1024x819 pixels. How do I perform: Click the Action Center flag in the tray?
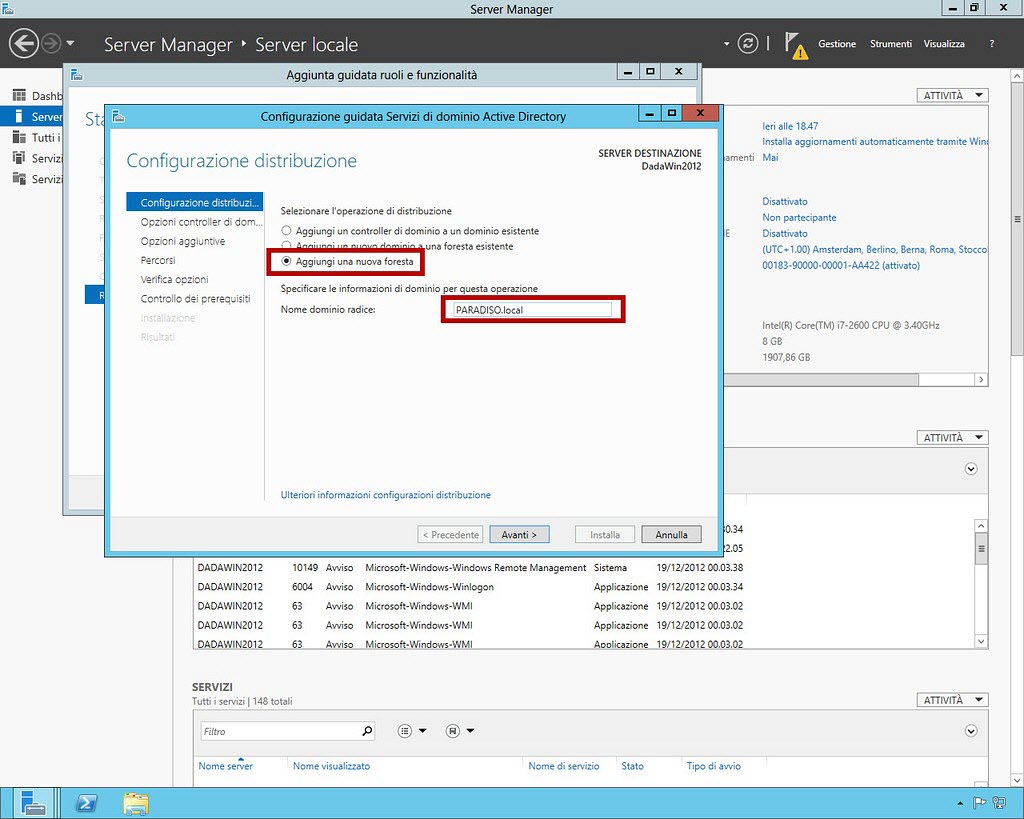[x=979, y=803]
